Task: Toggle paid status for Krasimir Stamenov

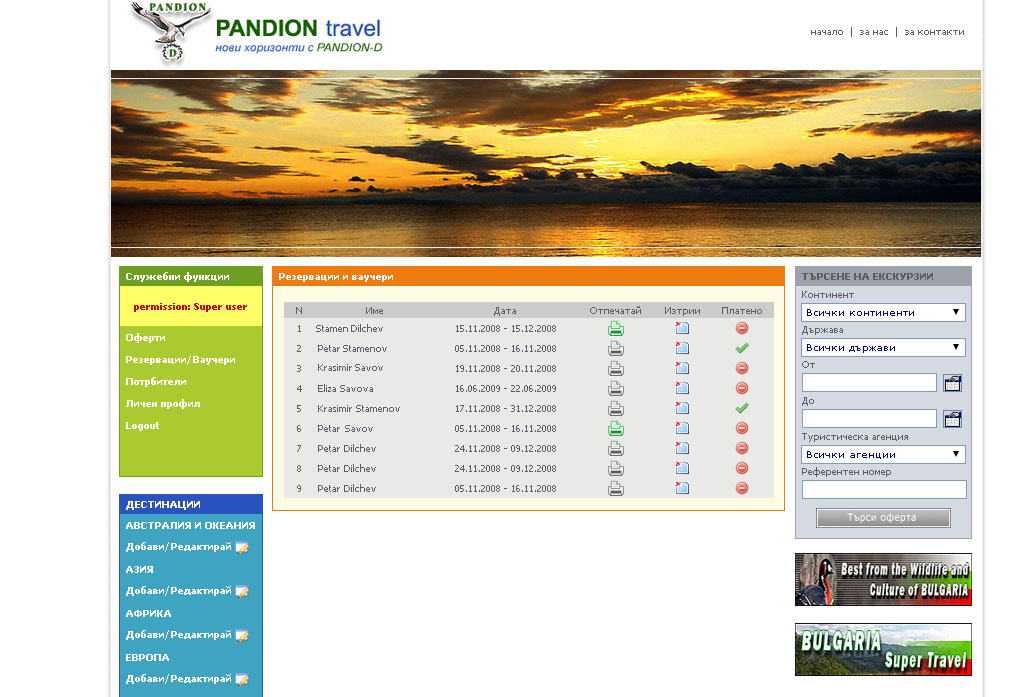Action: tap(741, 409)
